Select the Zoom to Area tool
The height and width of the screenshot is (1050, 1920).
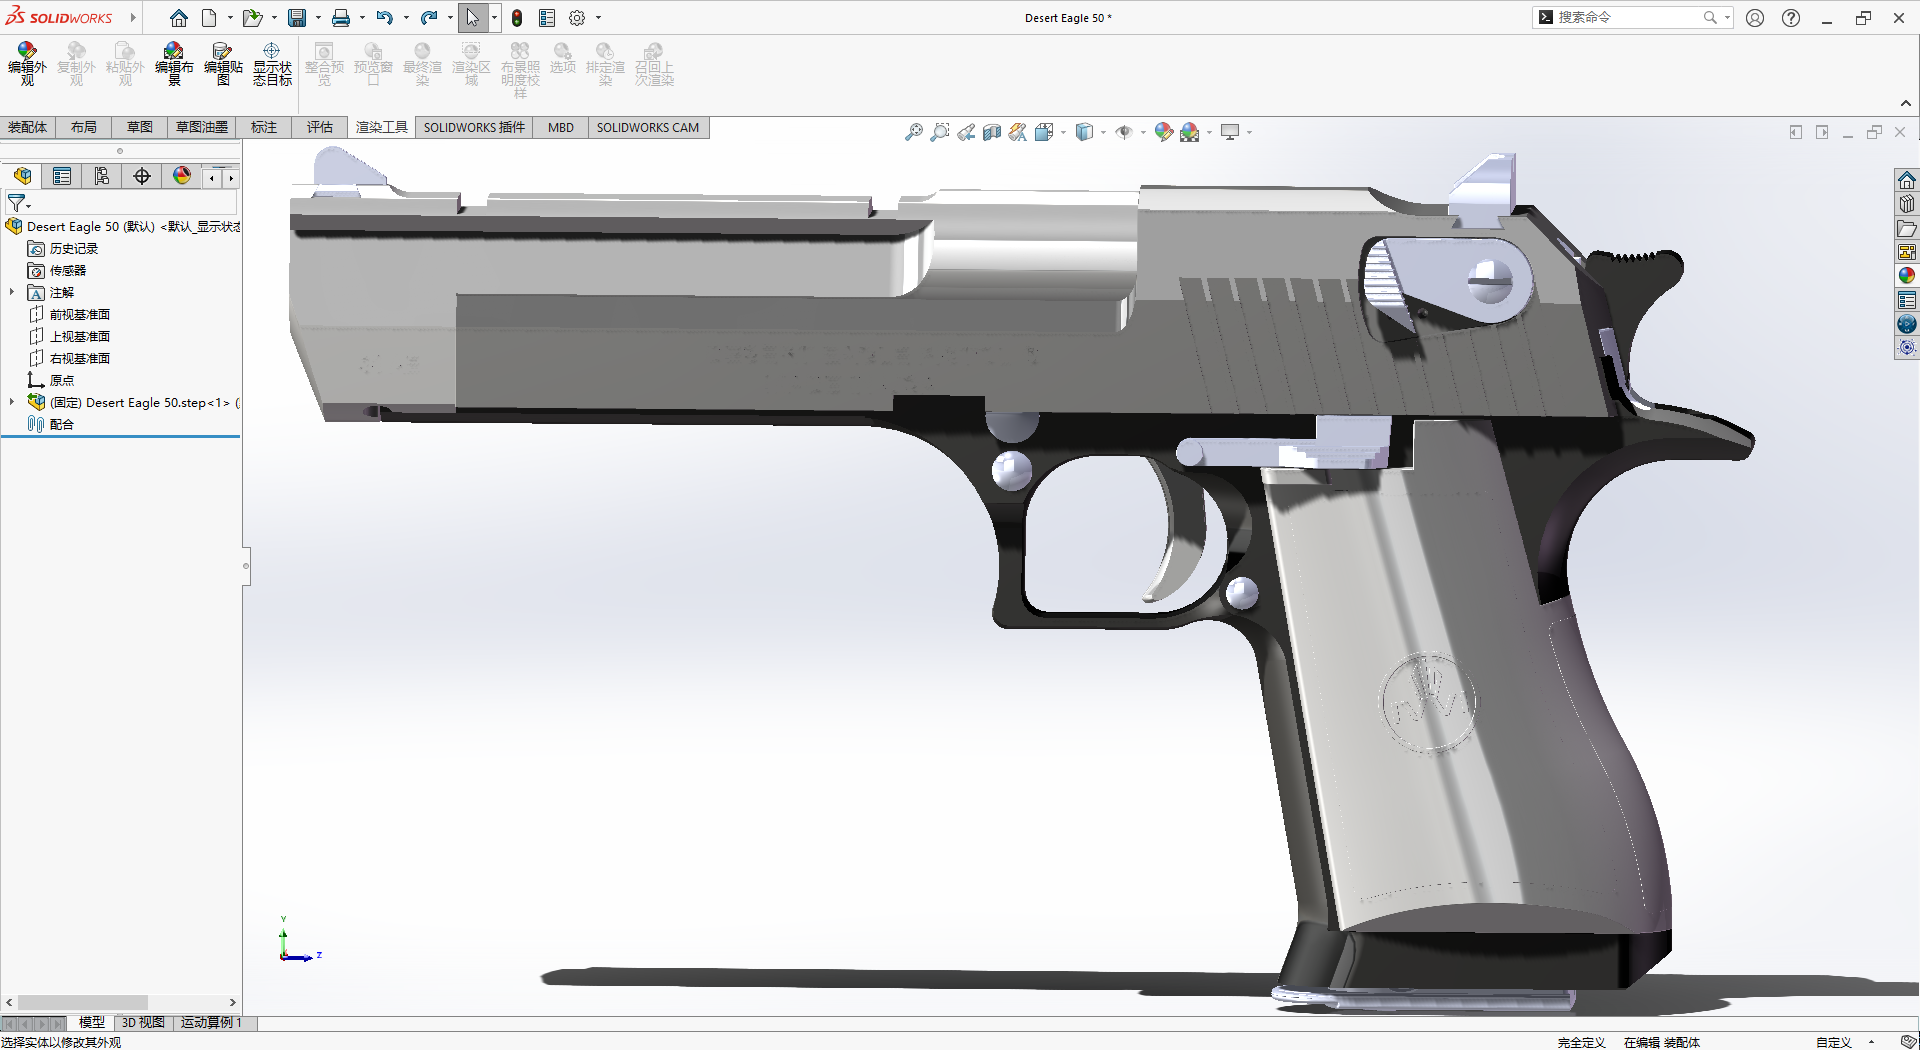[x=940, y=132]
